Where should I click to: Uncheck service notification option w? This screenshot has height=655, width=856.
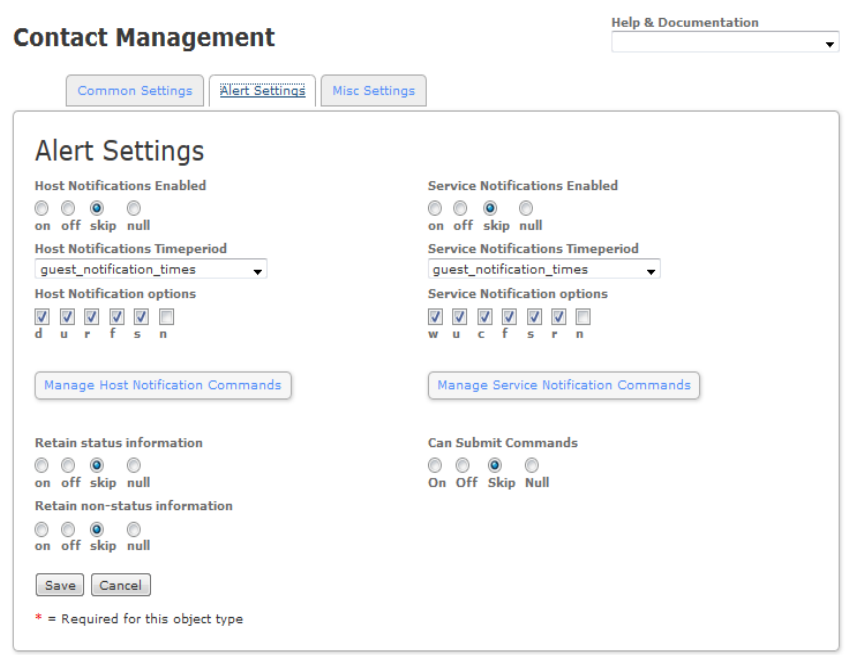pos(435,317)
